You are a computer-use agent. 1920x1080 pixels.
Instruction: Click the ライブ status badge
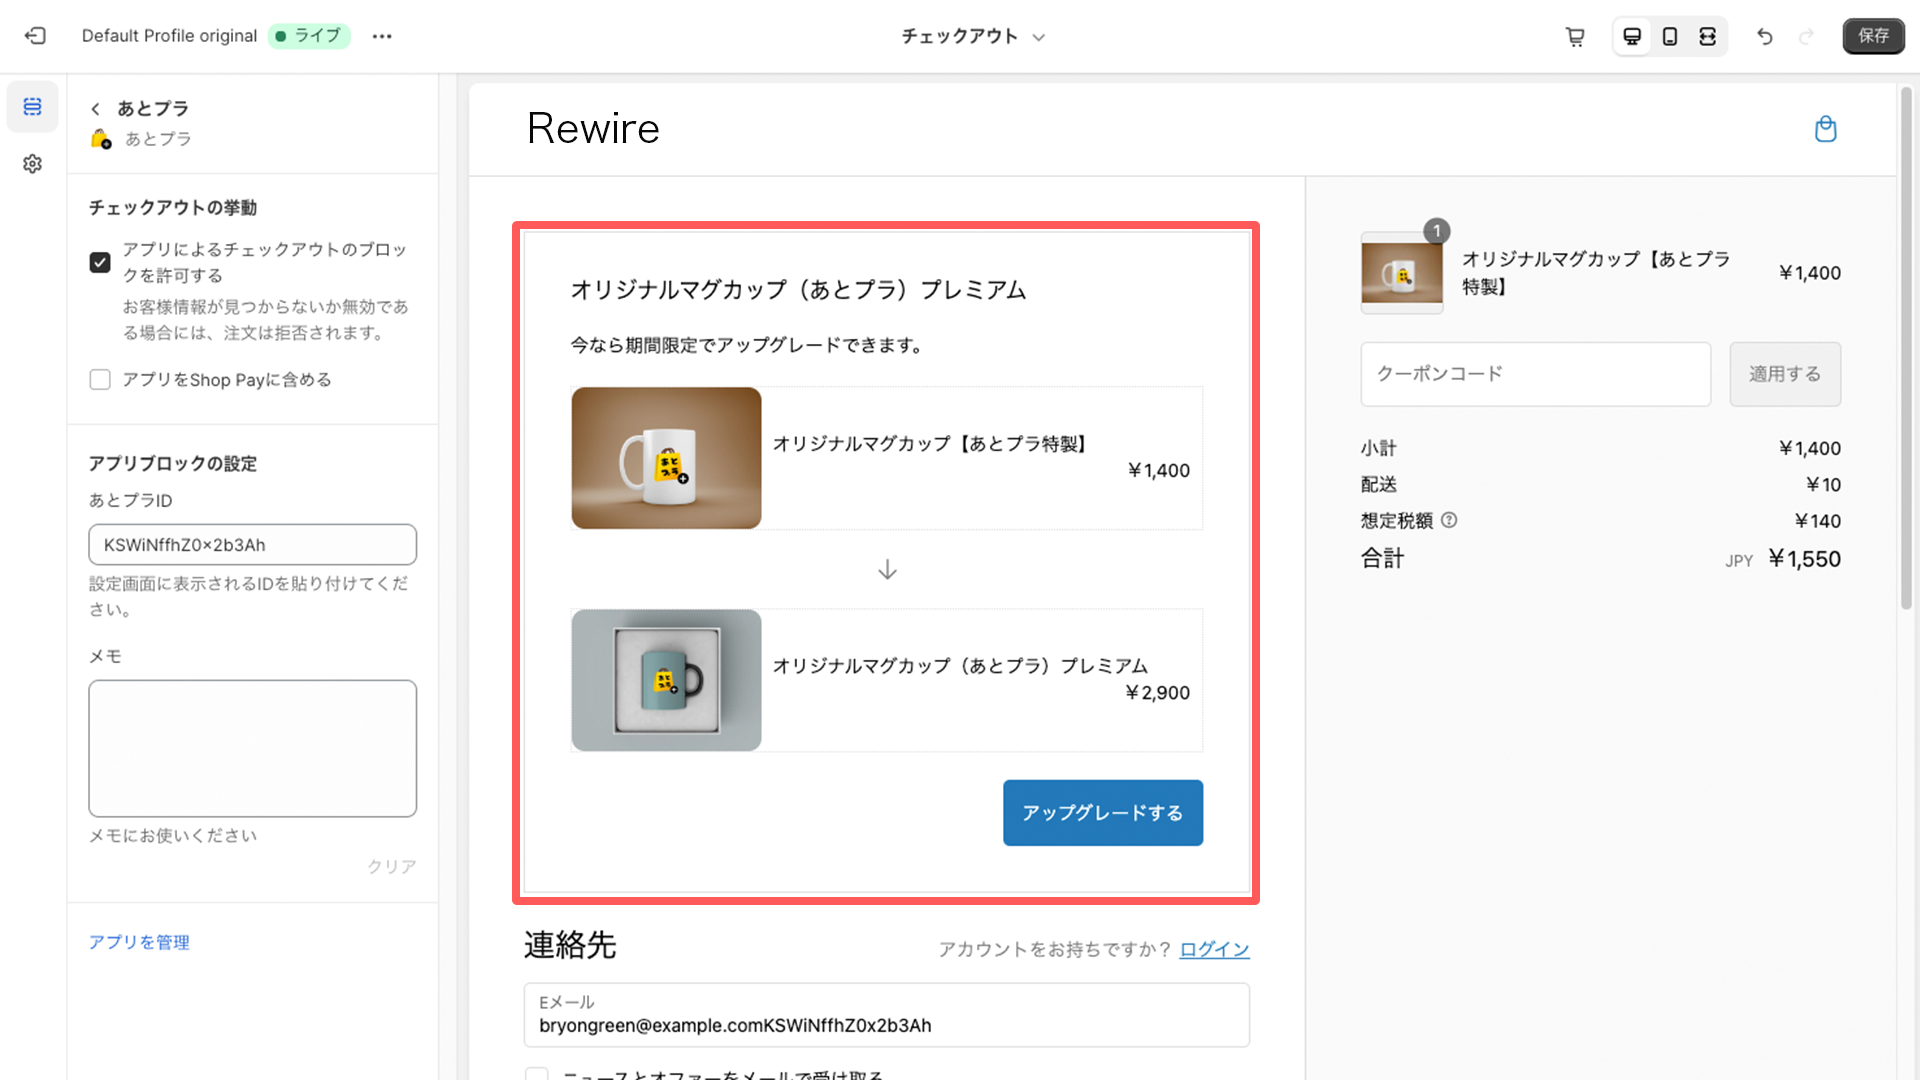(309, 36)
